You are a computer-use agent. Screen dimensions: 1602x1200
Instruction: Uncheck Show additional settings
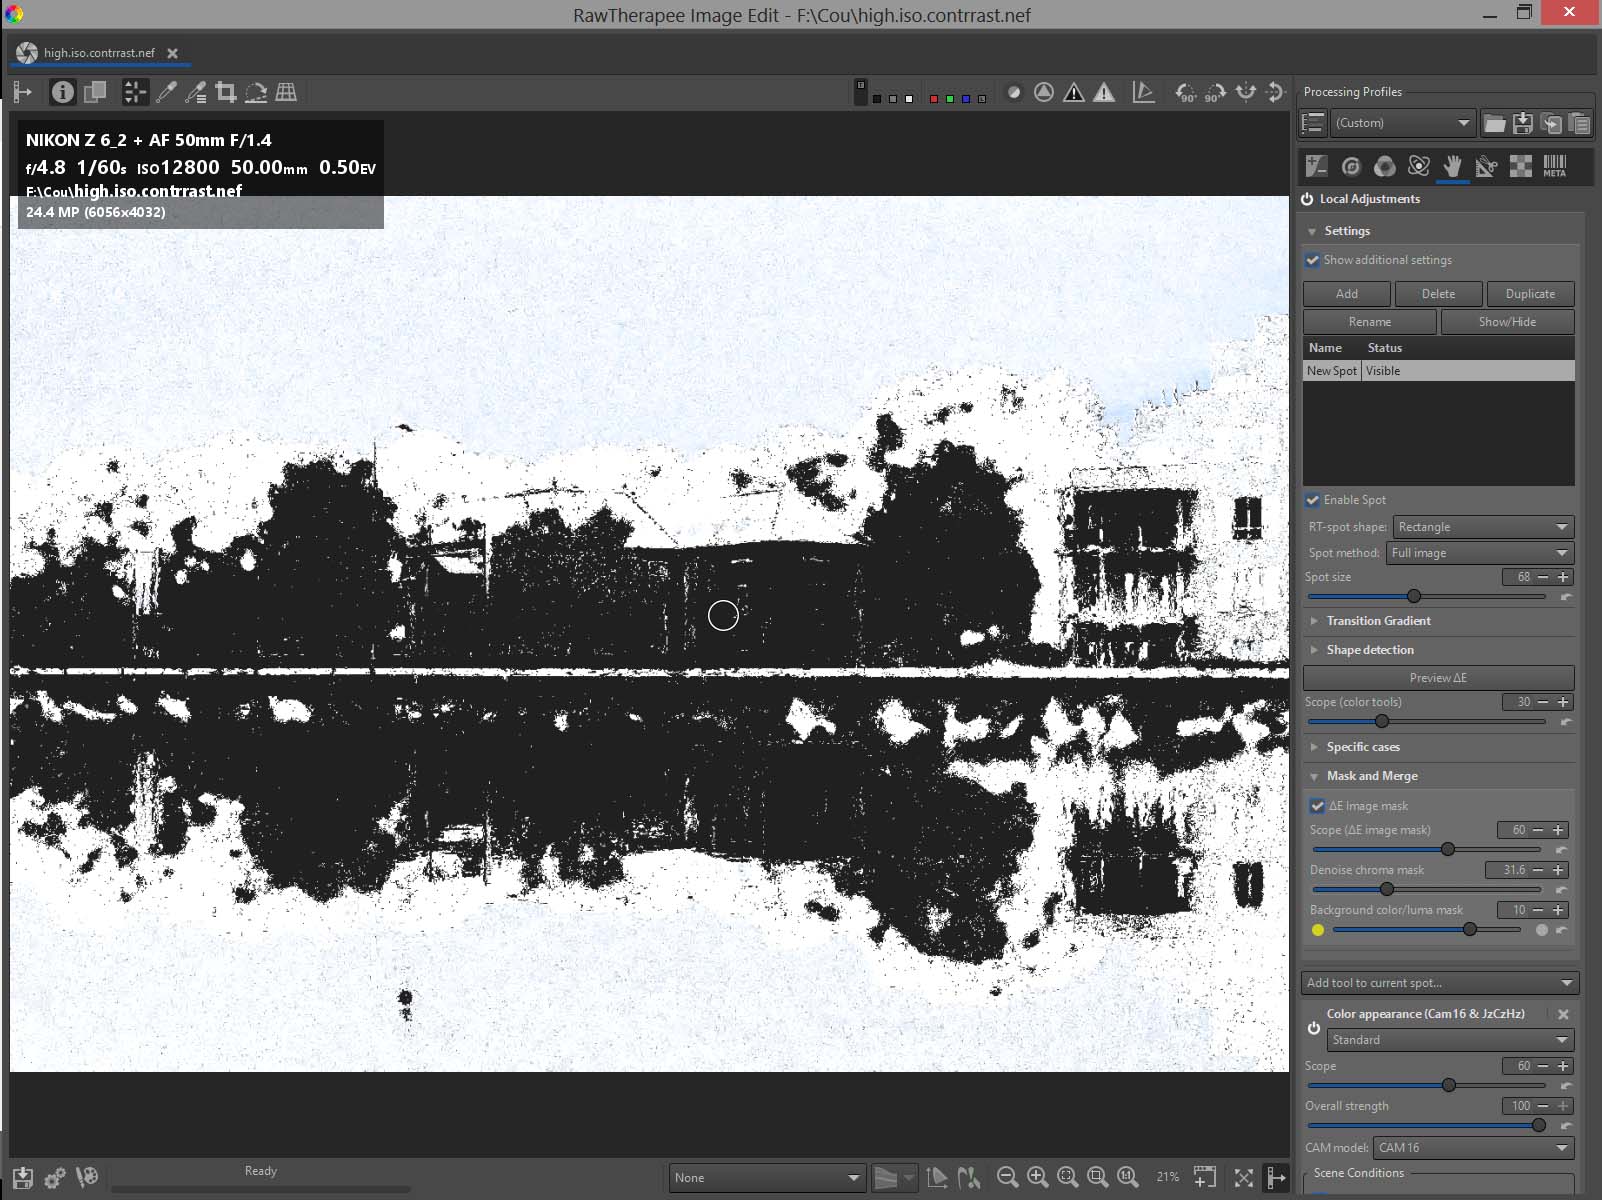coord(1312,260)
